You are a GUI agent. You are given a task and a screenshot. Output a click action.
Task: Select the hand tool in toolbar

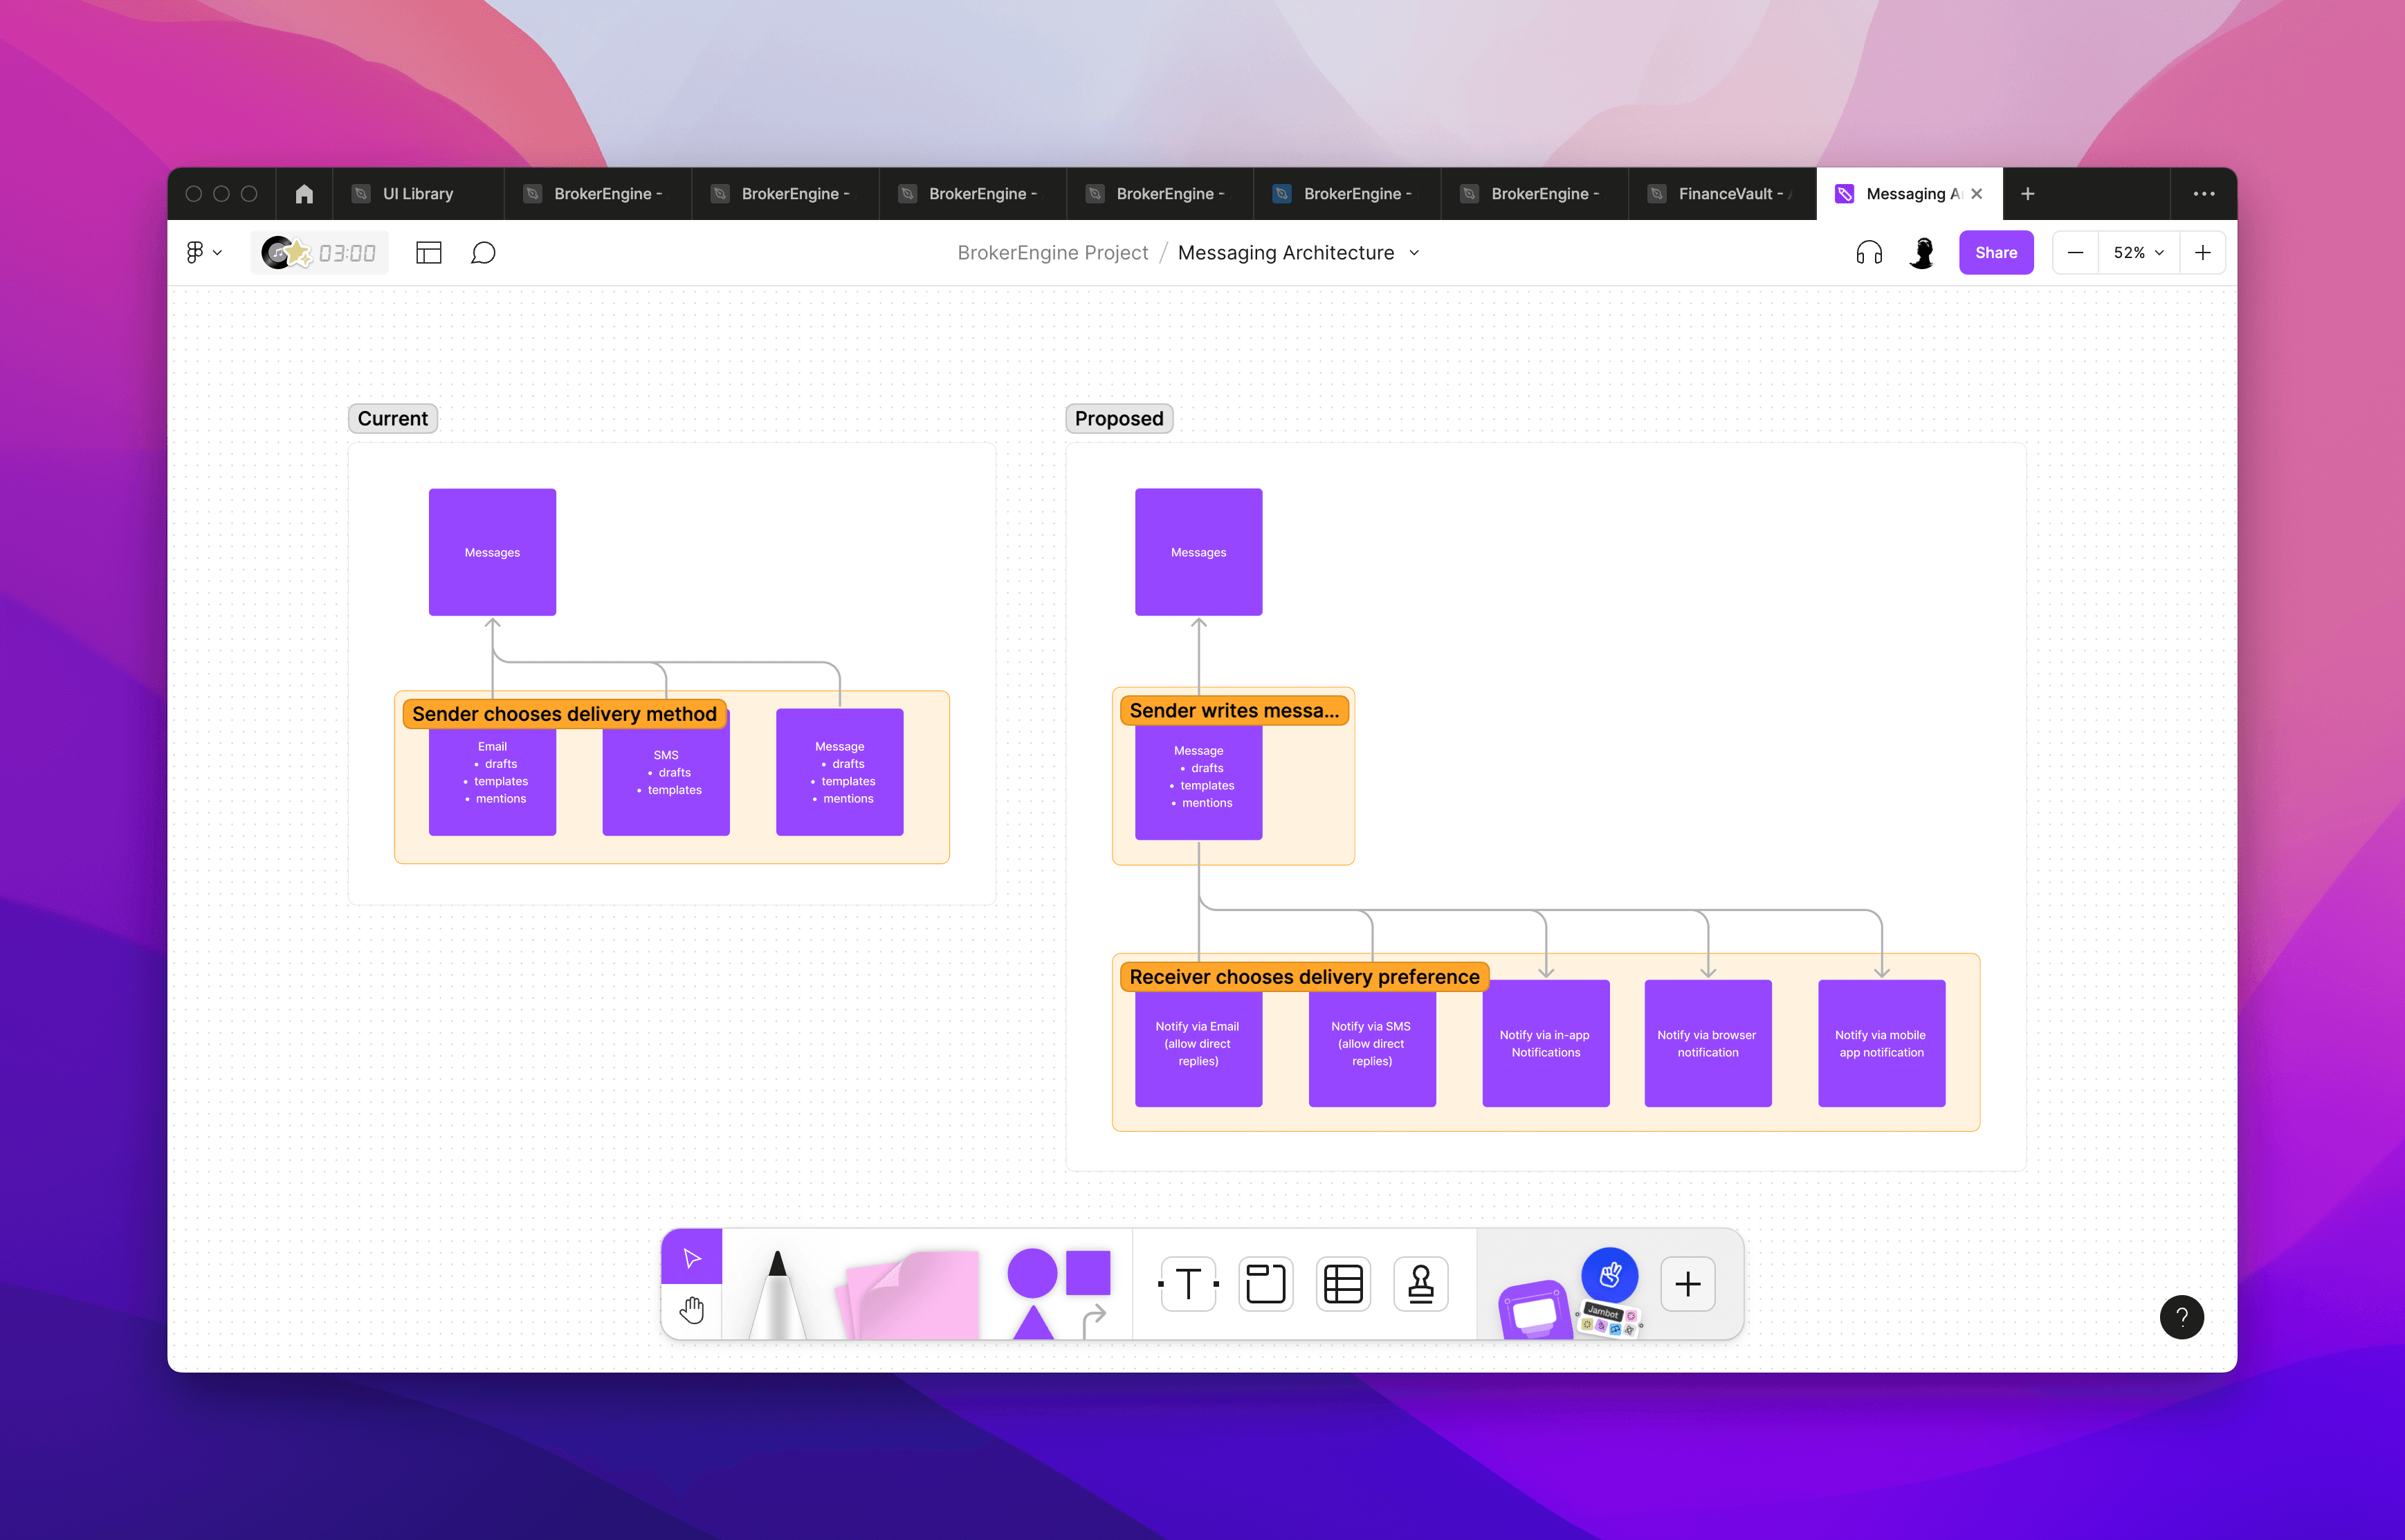point(691,1310)
